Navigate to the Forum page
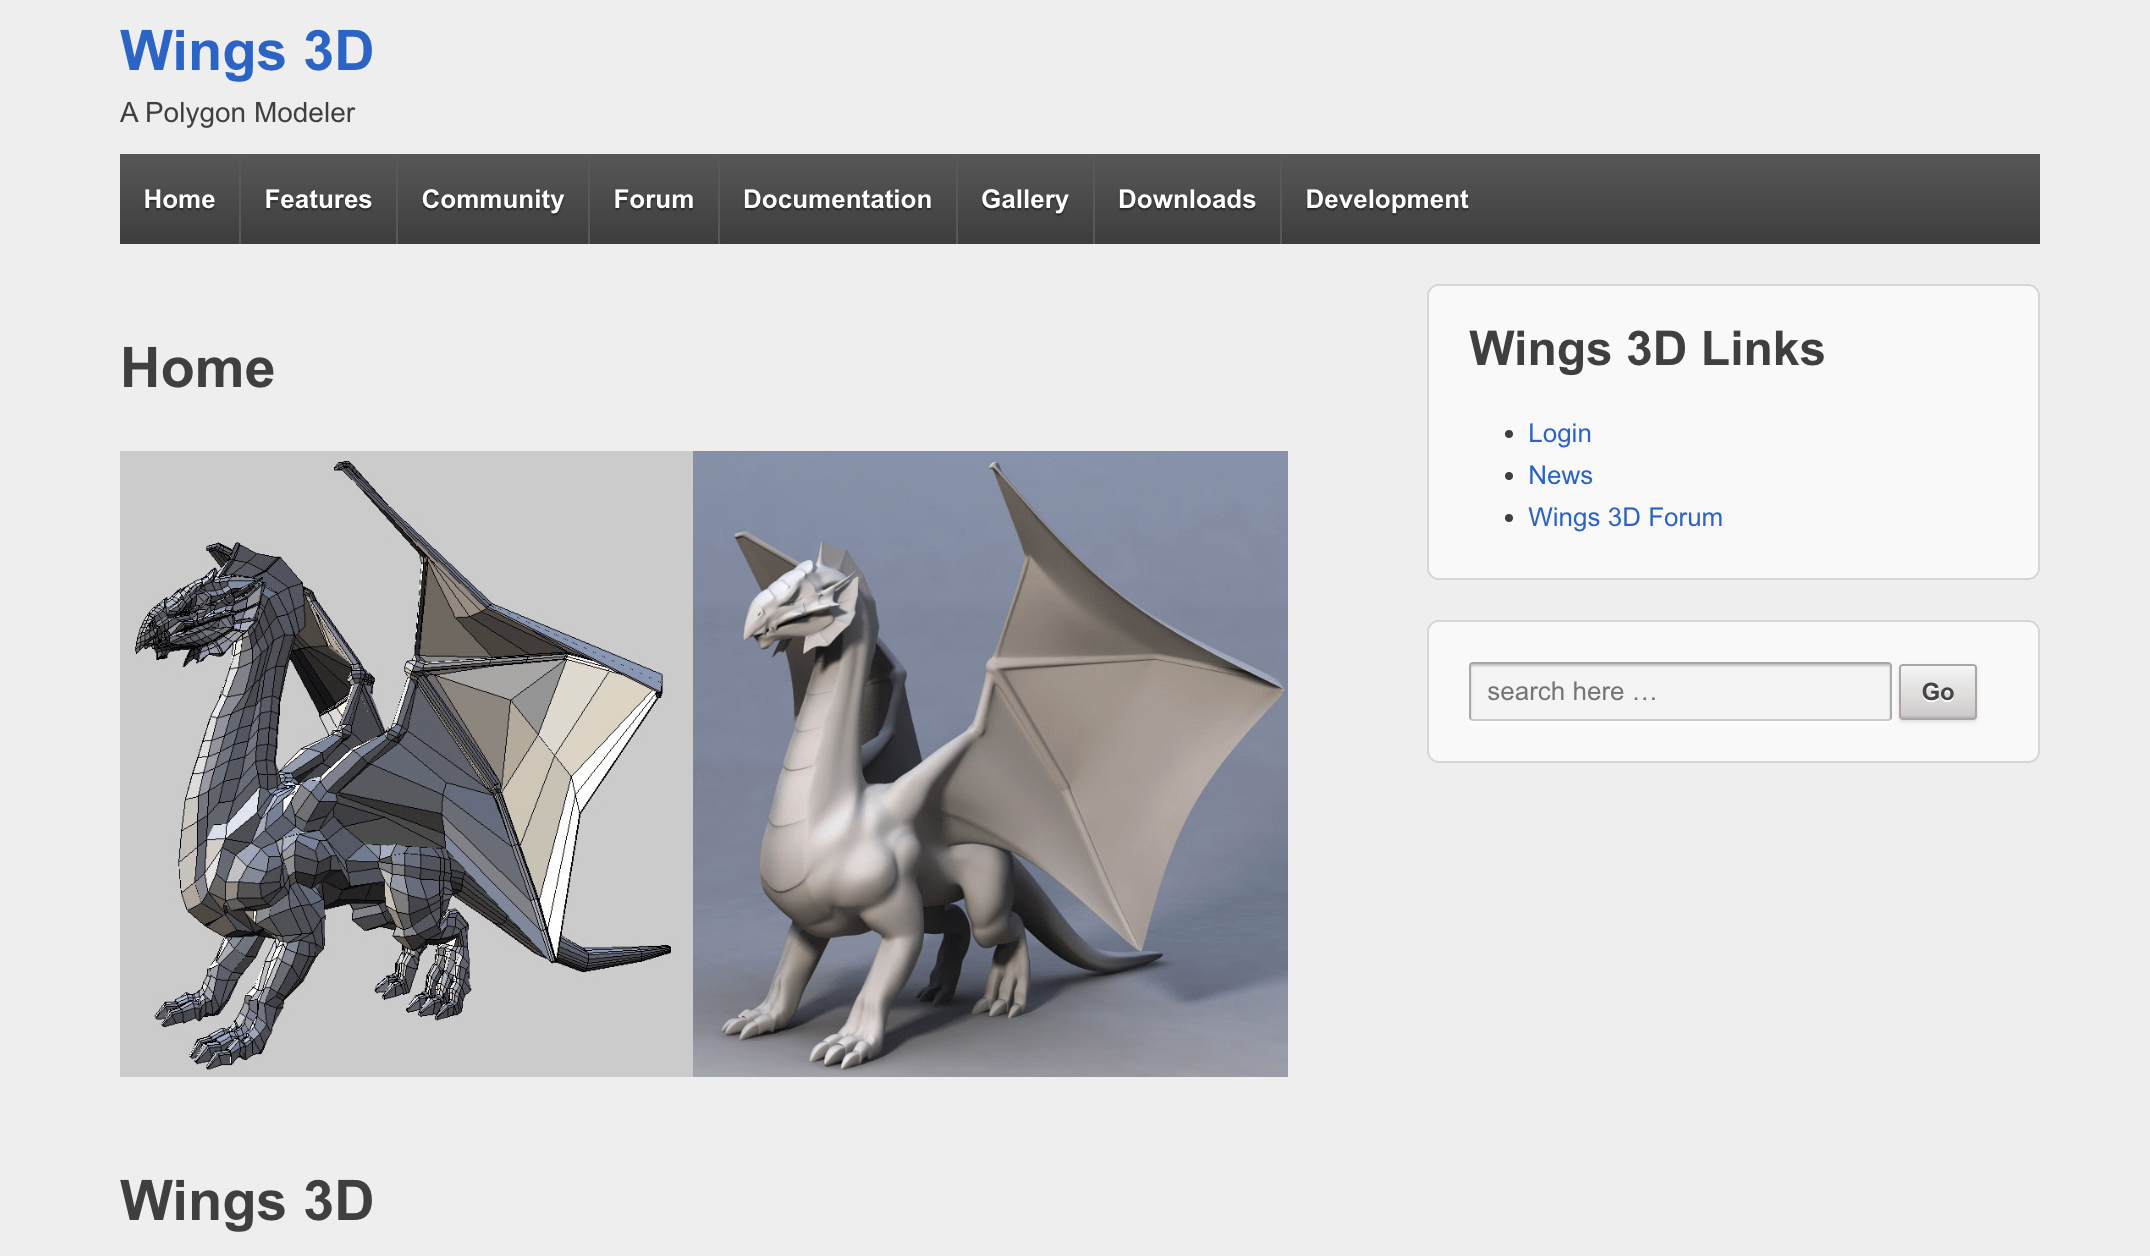The width and height of the screenshot is (2150, 1256). click(x=653, y=199)
